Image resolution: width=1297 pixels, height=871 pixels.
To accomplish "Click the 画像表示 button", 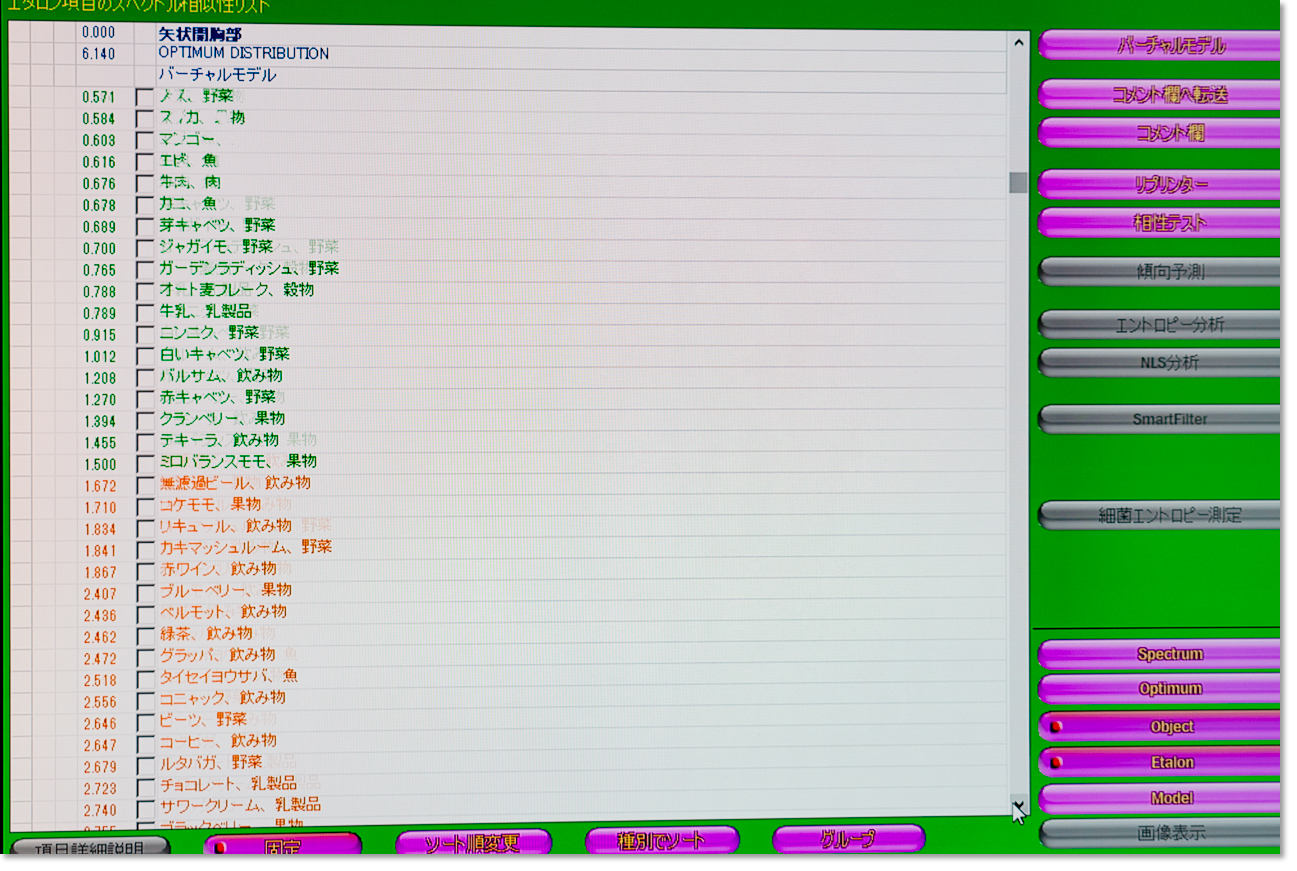I will tap(1160, 832).
